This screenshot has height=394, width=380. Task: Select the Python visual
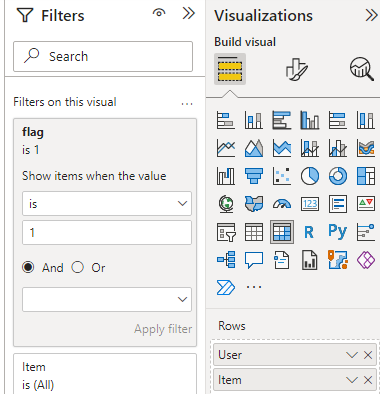tap(338, 231)
